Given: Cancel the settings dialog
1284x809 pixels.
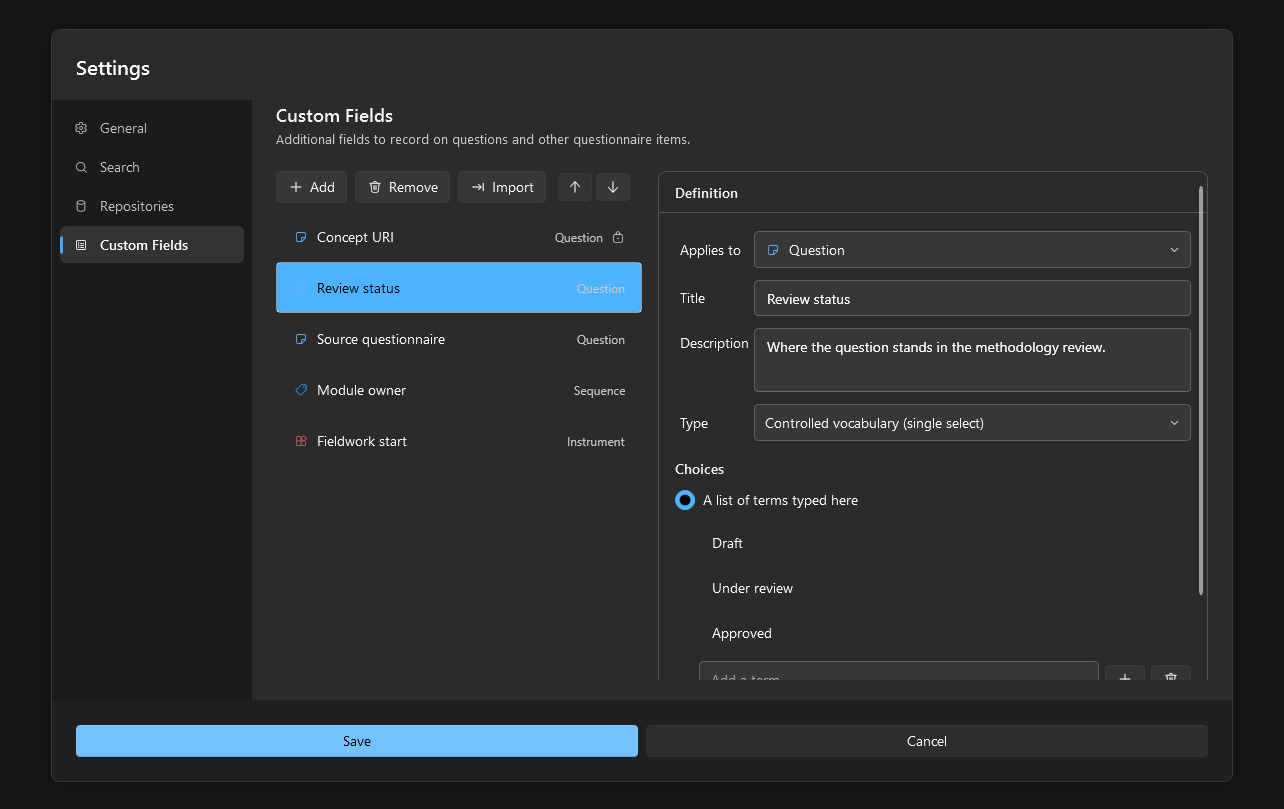Looking at the screenshot, I should coord(927,741).
